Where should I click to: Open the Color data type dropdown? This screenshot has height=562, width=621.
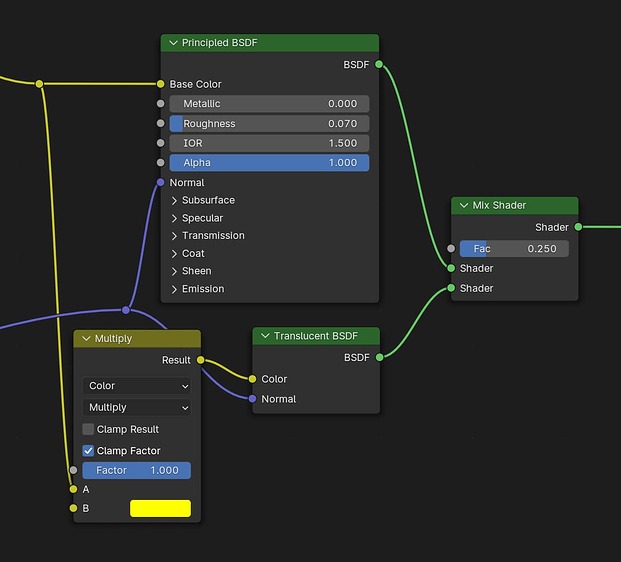click(x=137, y=386)
